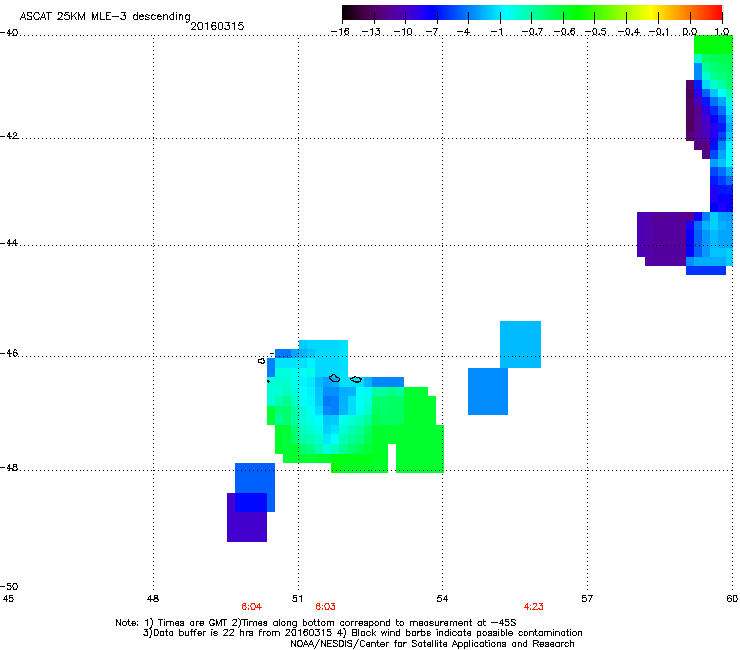Click the latitude axis label "-44"
Viewport: 740px width, 650px height.
click(x=9, y=243)
